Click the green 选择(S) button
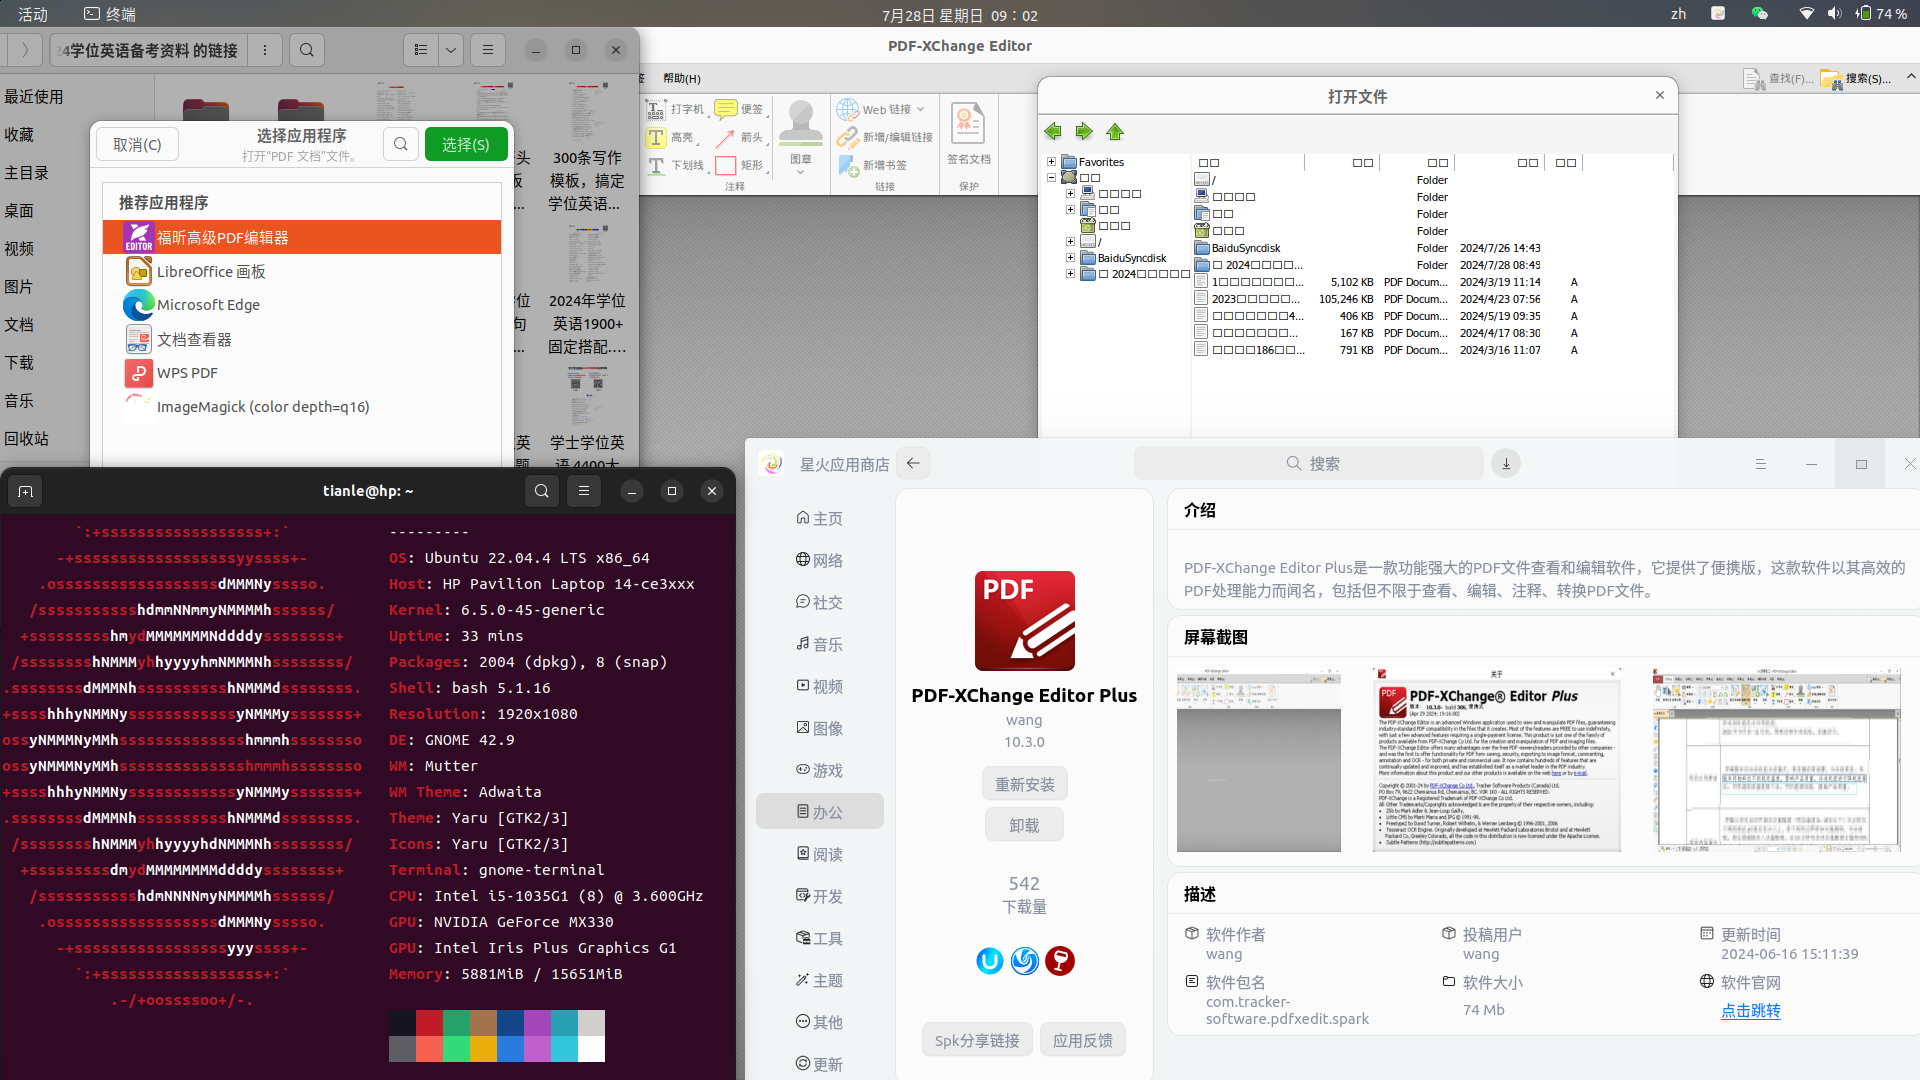 (x=466, y=145)
